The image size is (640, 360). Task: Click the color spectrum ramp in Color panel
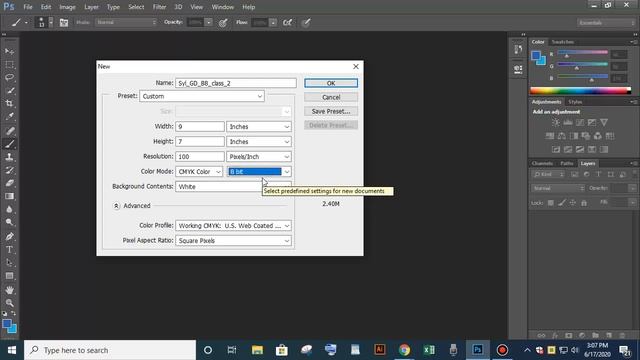(580, 91)
